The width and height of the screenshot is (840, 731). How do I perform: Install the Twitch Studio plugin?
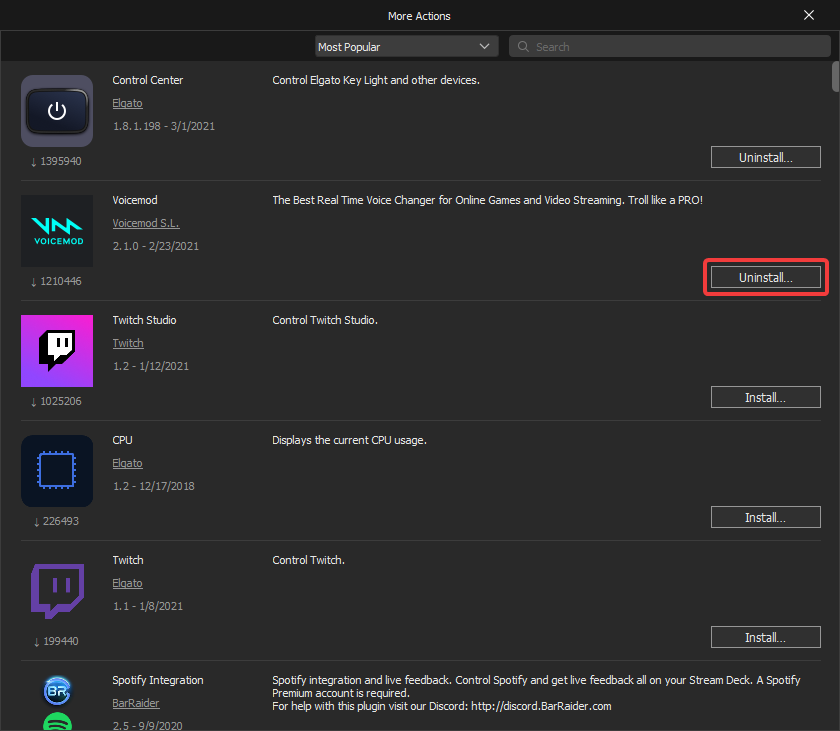766,397
